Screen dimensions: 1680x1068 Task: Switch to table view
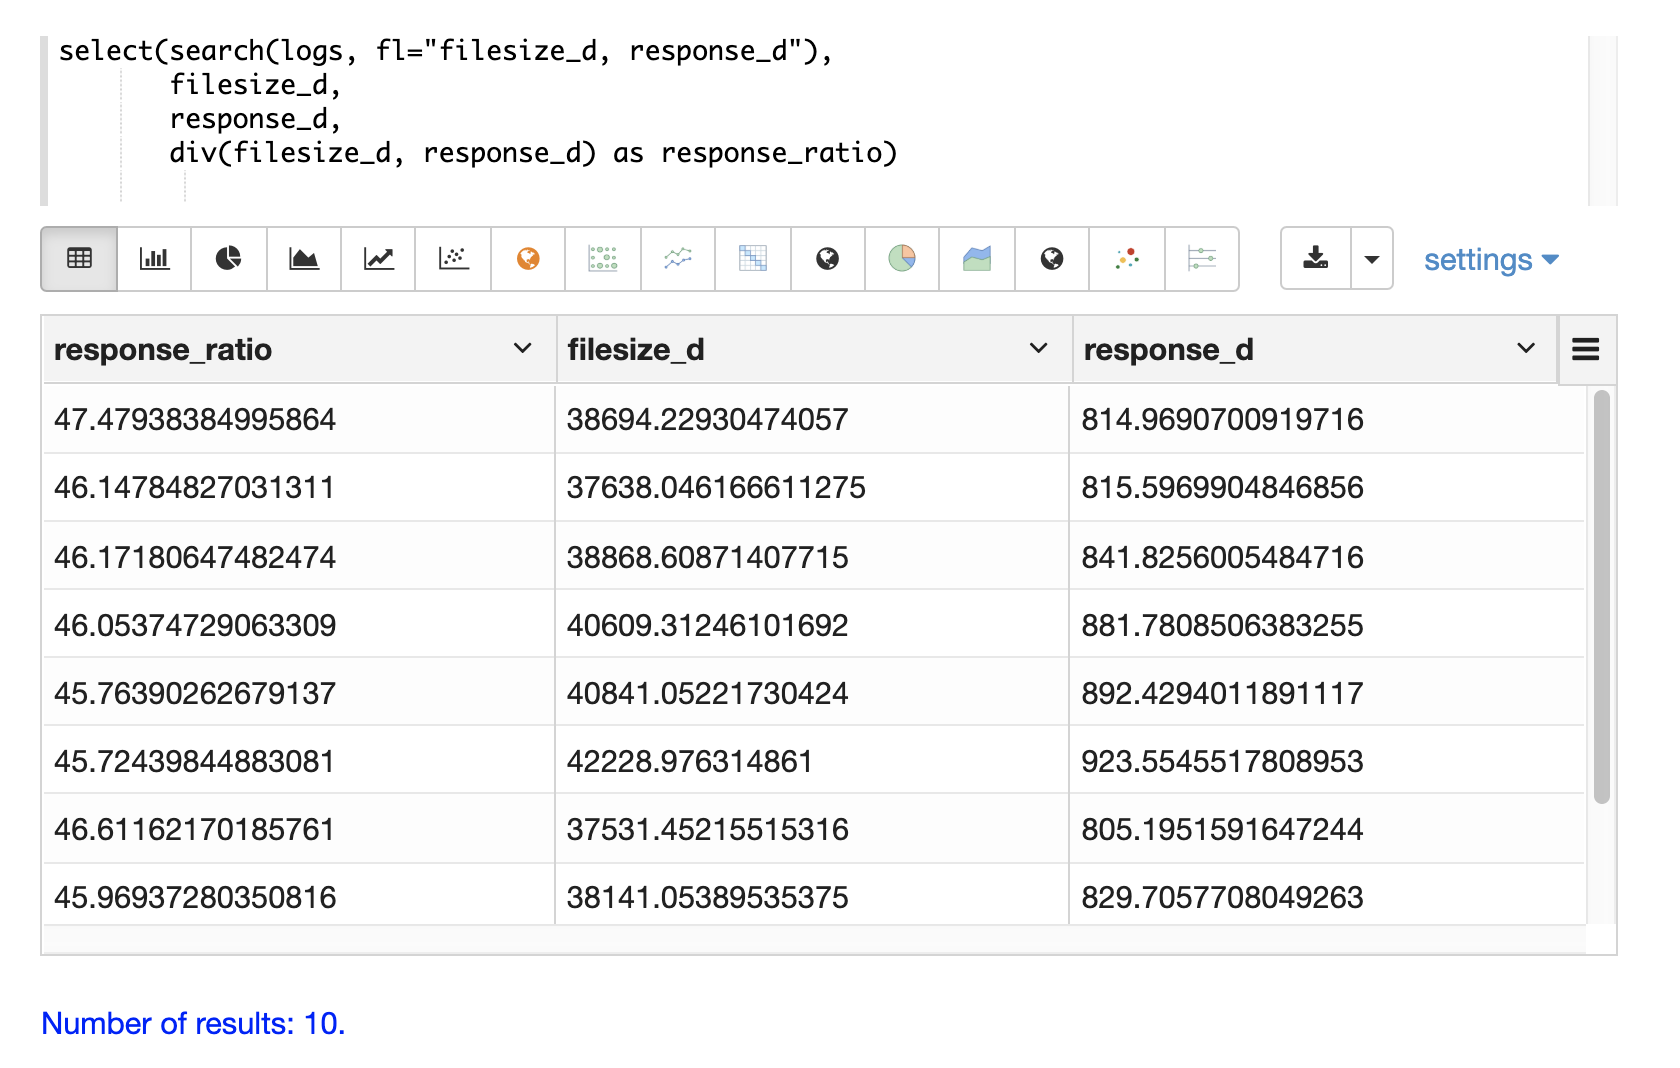pyautogui.click(x=79, y=259)
